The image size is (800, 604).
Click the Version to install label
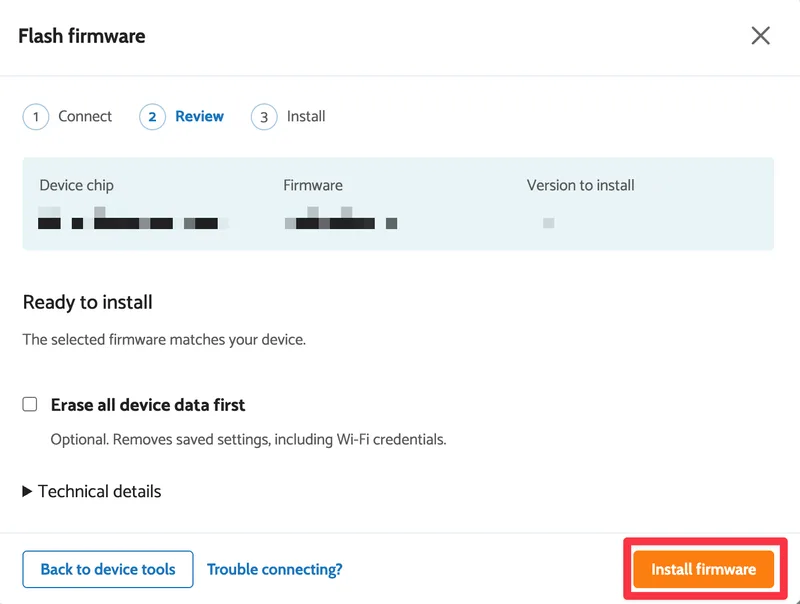(x=581, y=185)
